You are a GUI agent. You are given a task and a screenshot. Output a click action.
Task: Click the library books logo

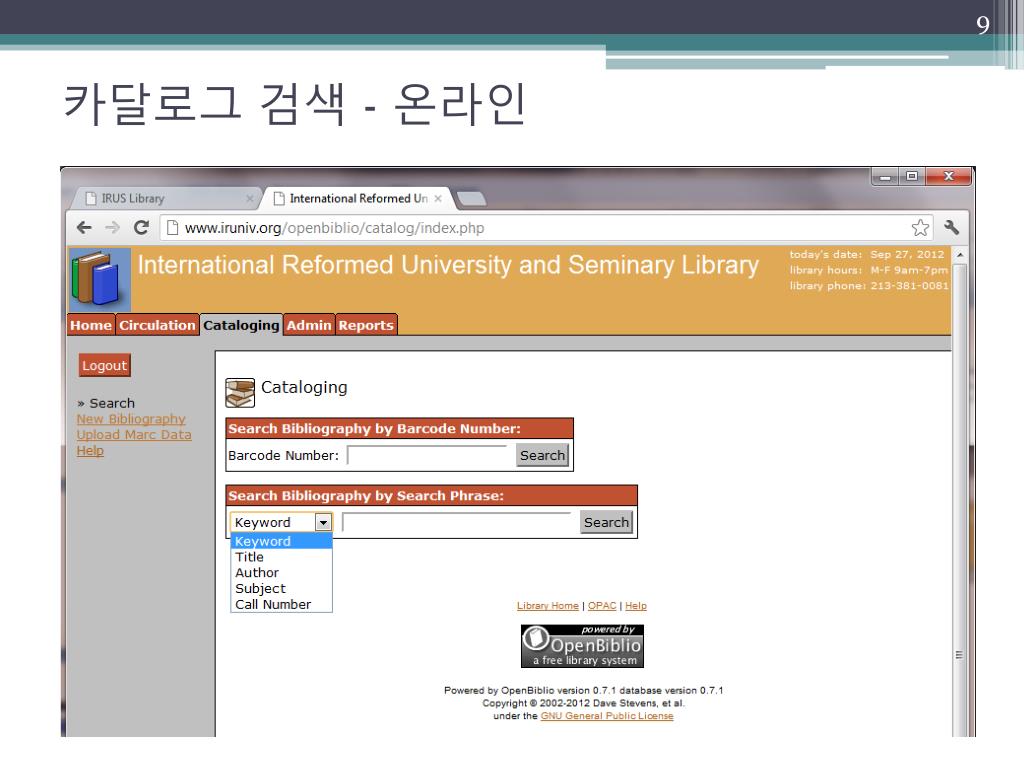pyautogui.click(x=100, y=279)
